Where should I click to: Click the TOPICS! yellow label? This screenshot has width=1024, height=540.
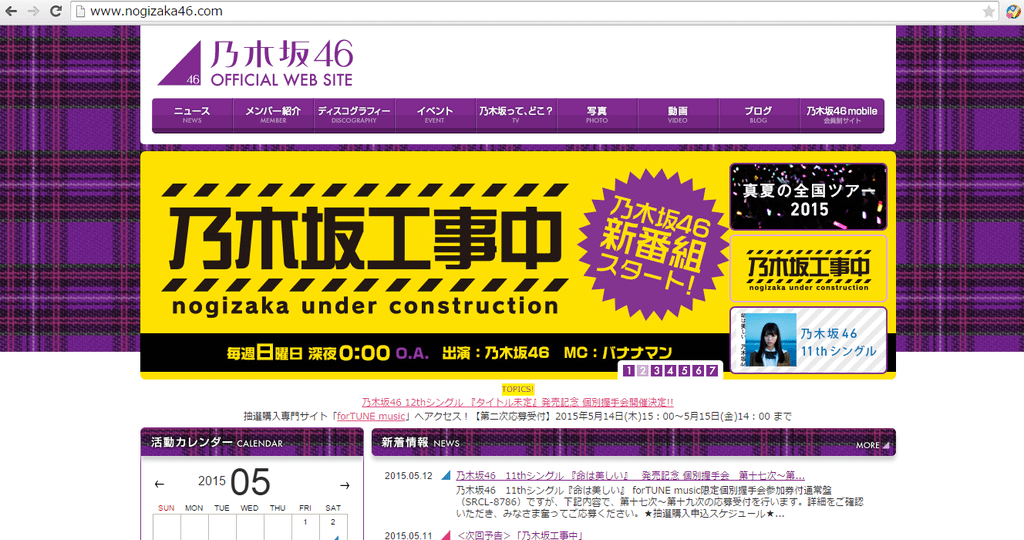pos(517,389)
